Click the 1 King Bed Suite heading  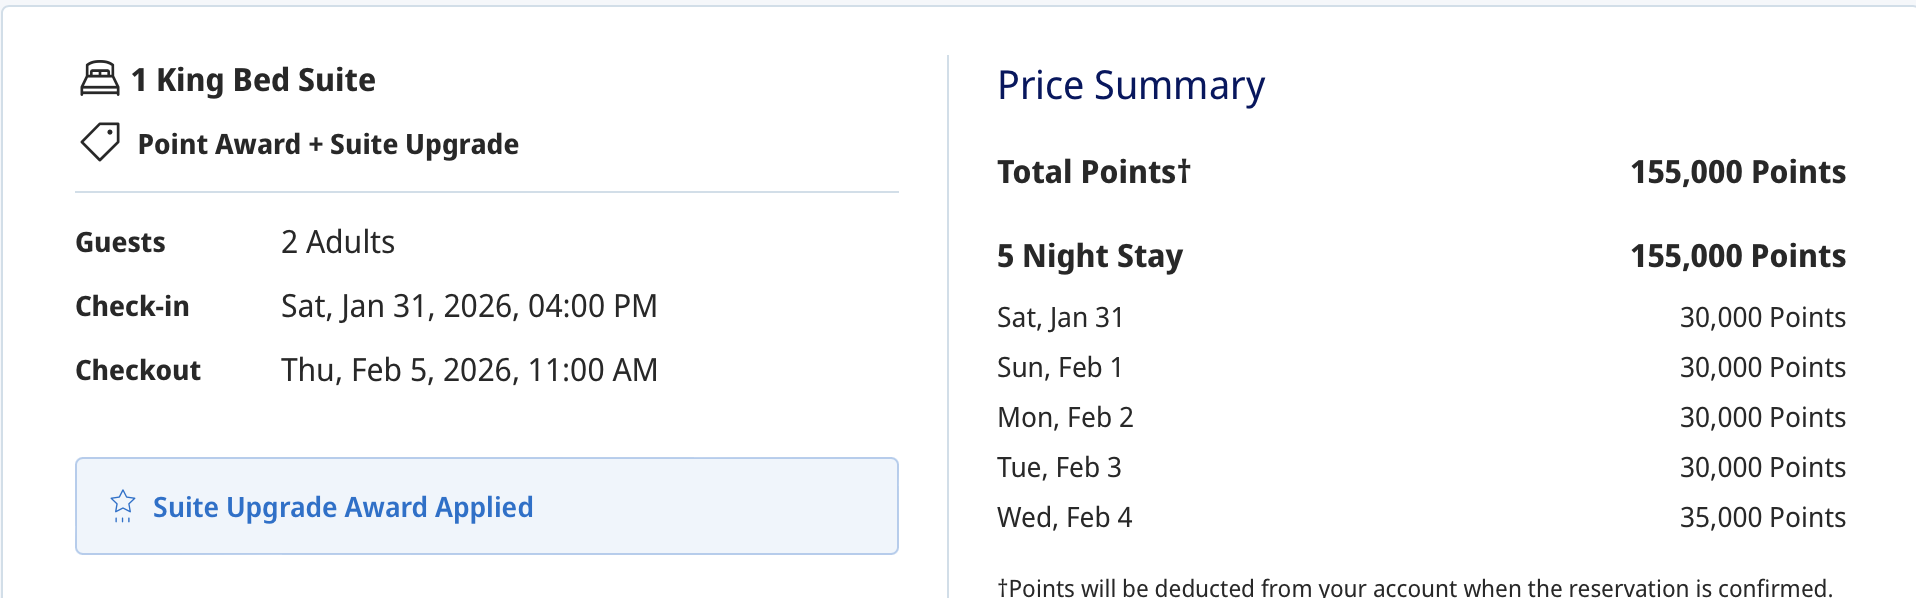[x=253, y=80]
